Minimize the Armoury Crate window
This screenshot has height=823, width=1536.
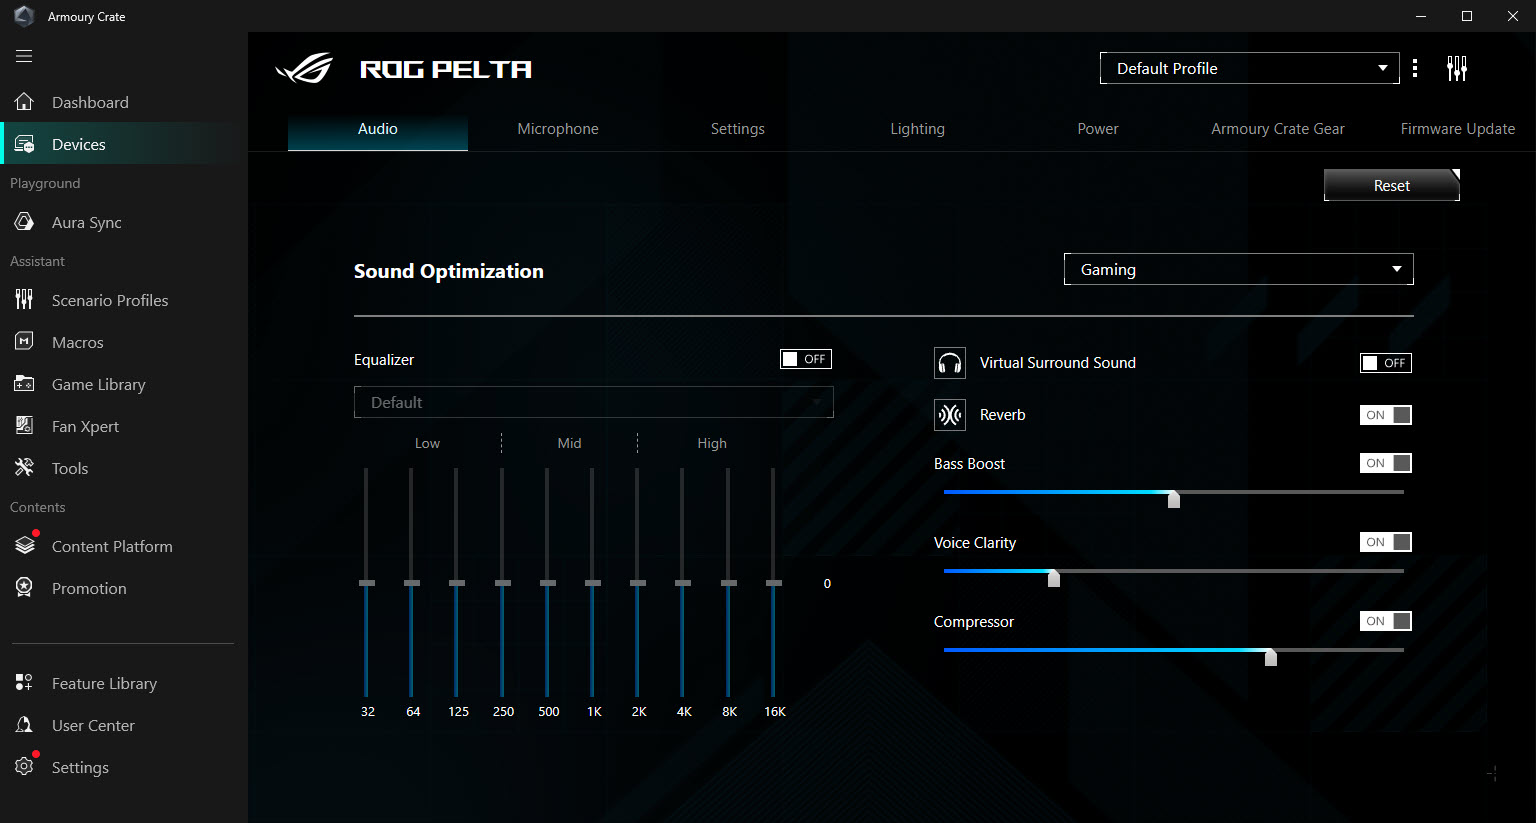(1421, 16)
